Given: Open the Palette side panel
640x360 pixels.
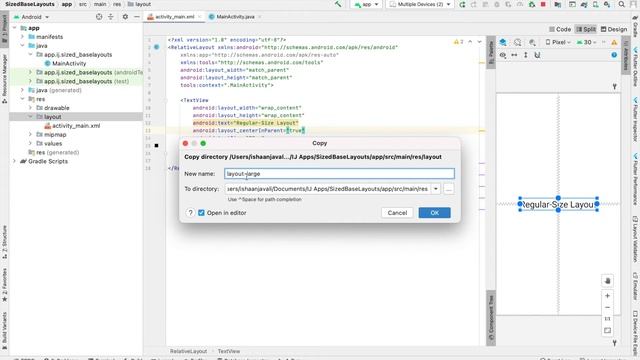Looking at the screenshot, I should 491,52.
